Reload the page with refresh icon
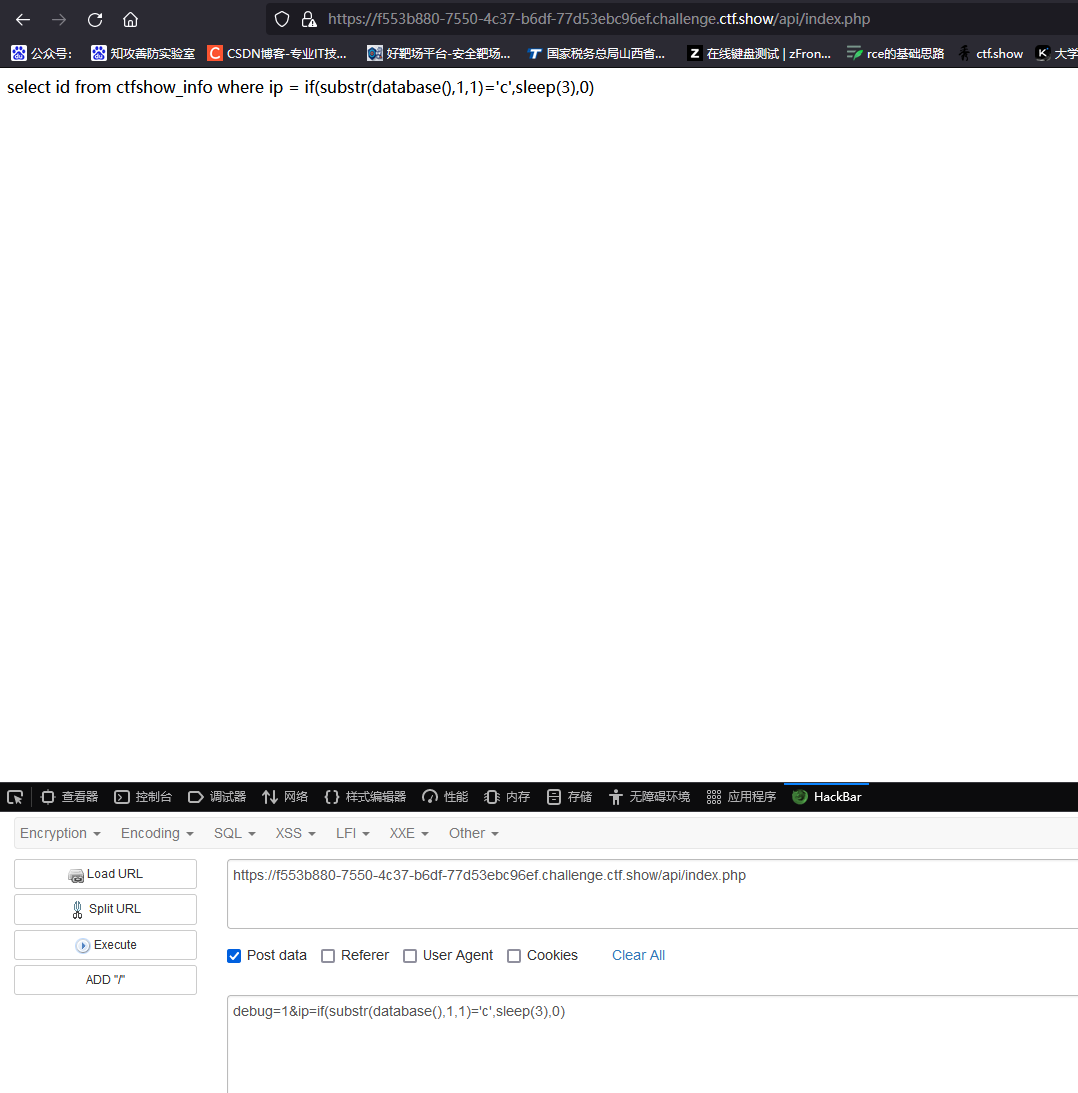The width and height of the screenshot is (1078, 1093). coord(95,20)
